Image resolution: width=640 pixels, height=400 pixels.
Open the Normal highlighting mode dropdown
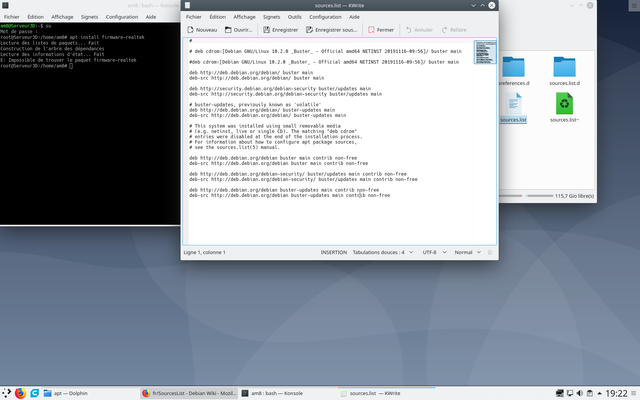pyautogui.click(x=467, y=252)
